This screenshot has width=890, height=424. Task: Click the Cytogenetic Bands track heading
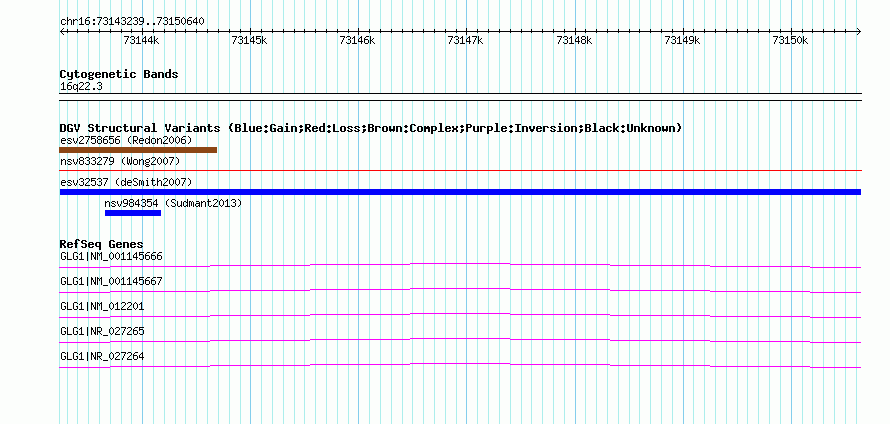[x=119, y=74]
